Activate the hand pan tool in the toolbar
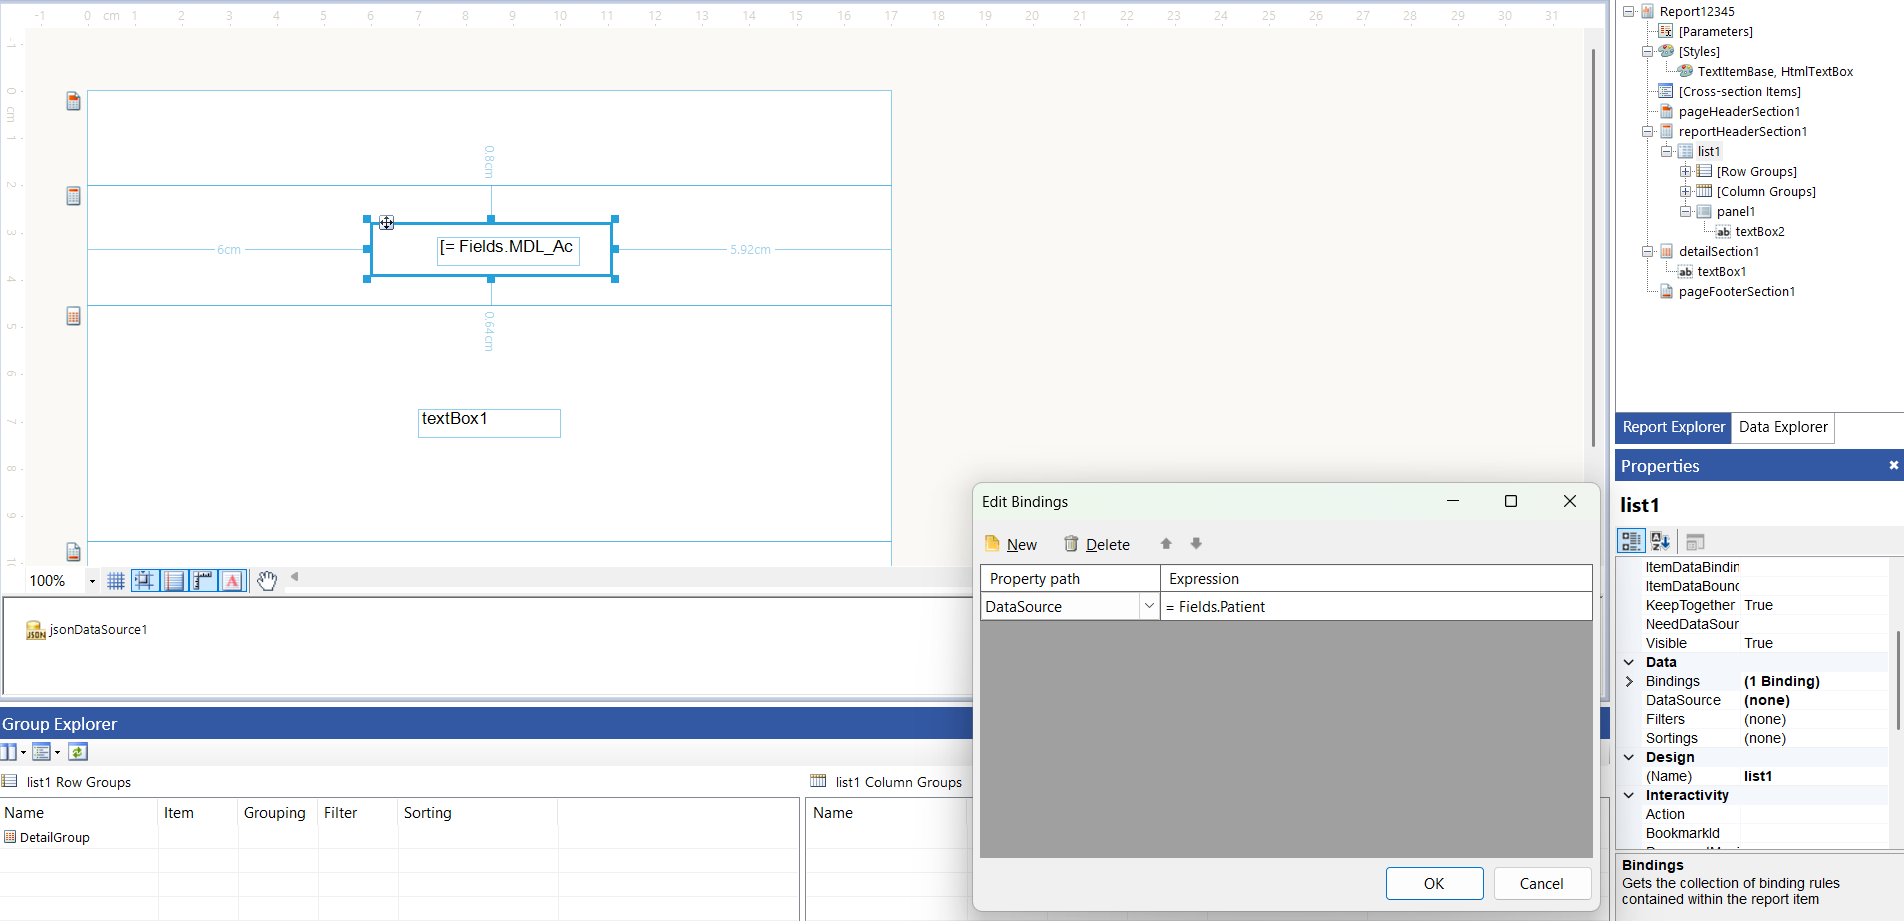 (267, 580)
